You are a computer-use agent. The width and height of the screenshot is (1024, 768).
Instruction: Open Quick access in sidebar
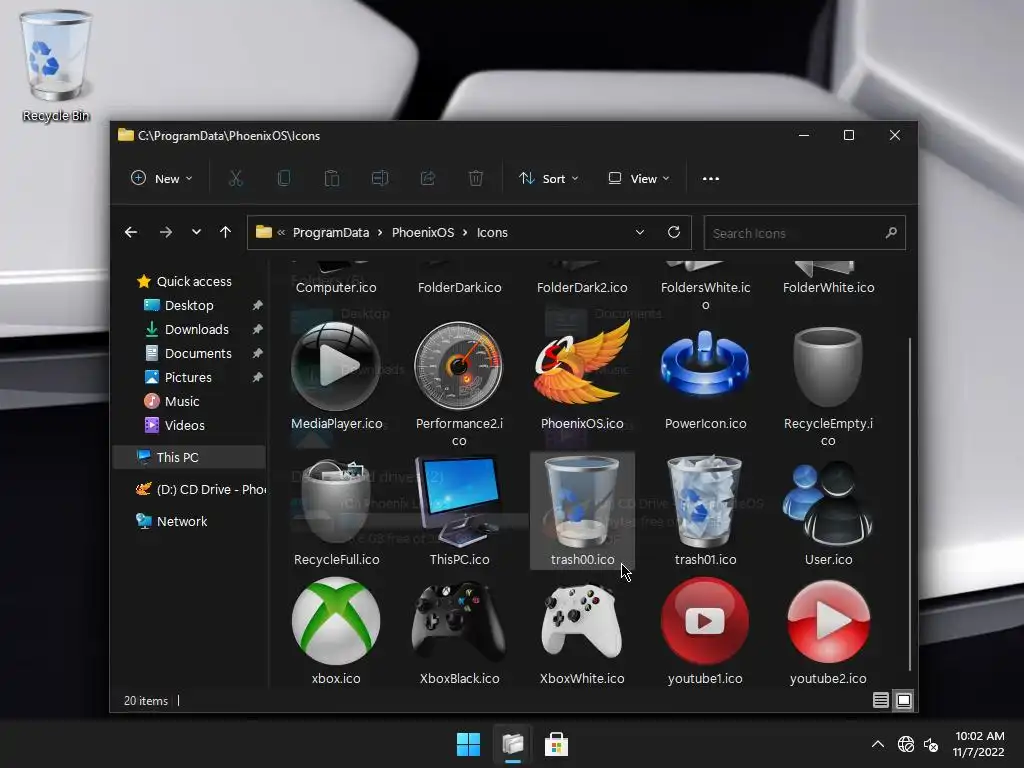(x=194, y=281)
